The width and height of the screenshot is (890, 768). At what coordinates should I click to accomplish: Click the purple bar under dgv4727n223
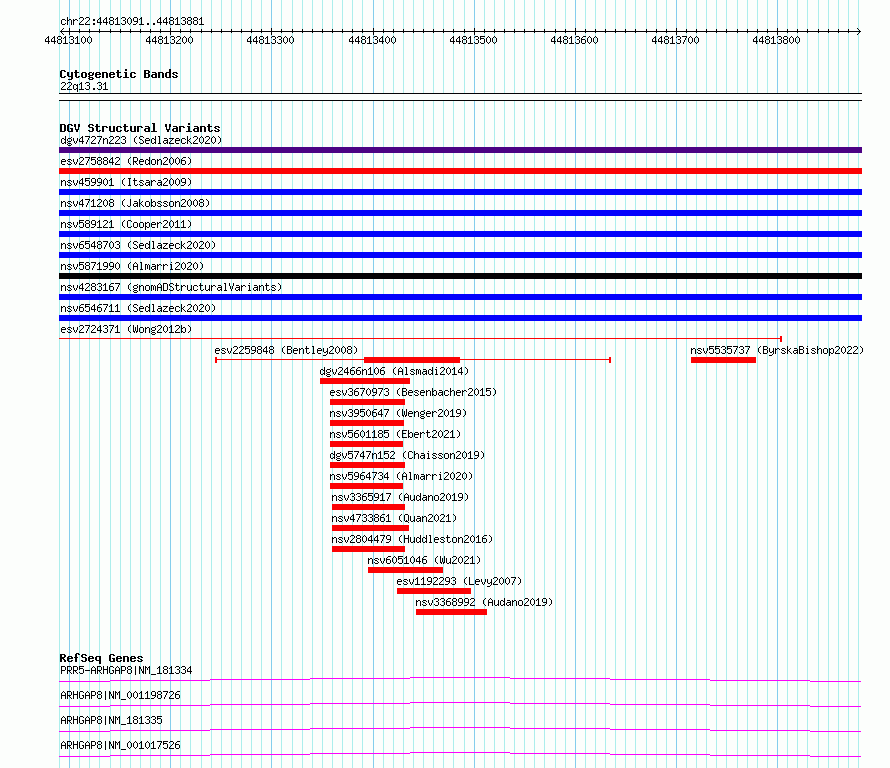click(x=460, y=150)
